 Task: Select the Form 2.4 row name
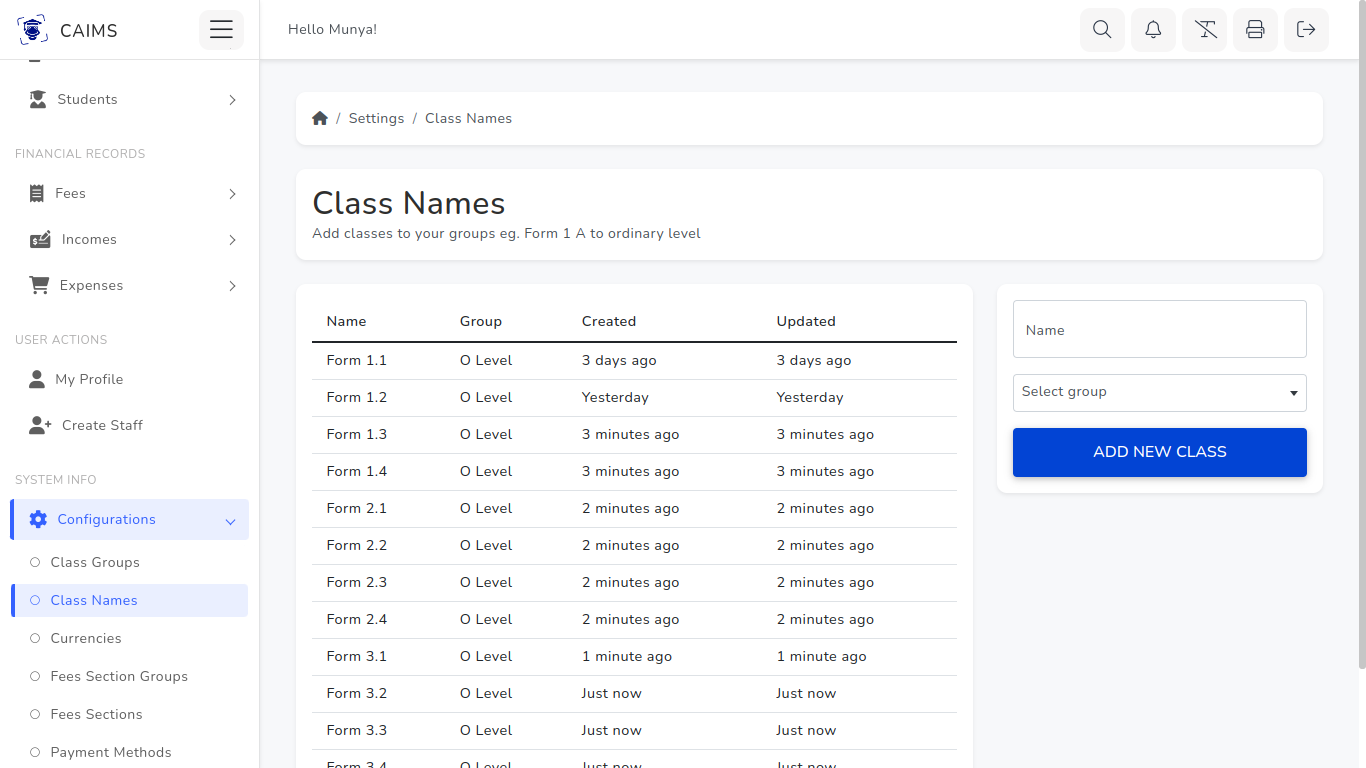click(356, 619)
